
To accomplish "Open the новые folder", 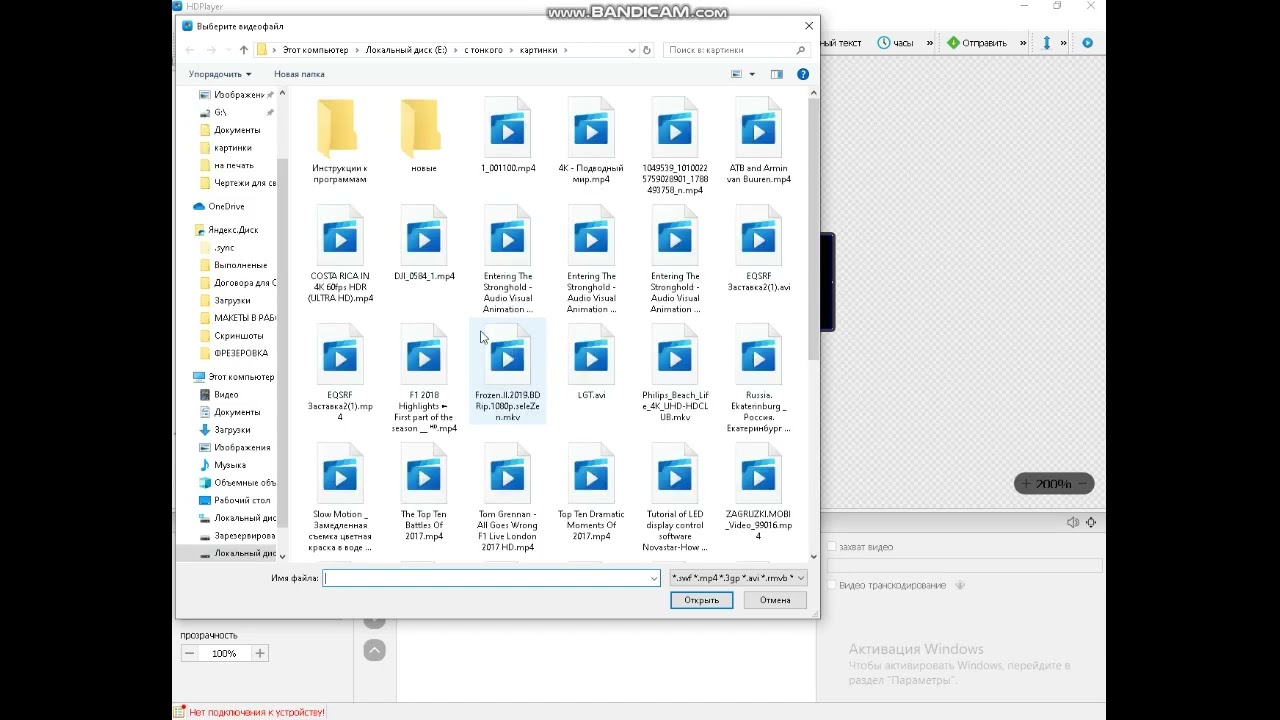I will [x=424, y=136].
